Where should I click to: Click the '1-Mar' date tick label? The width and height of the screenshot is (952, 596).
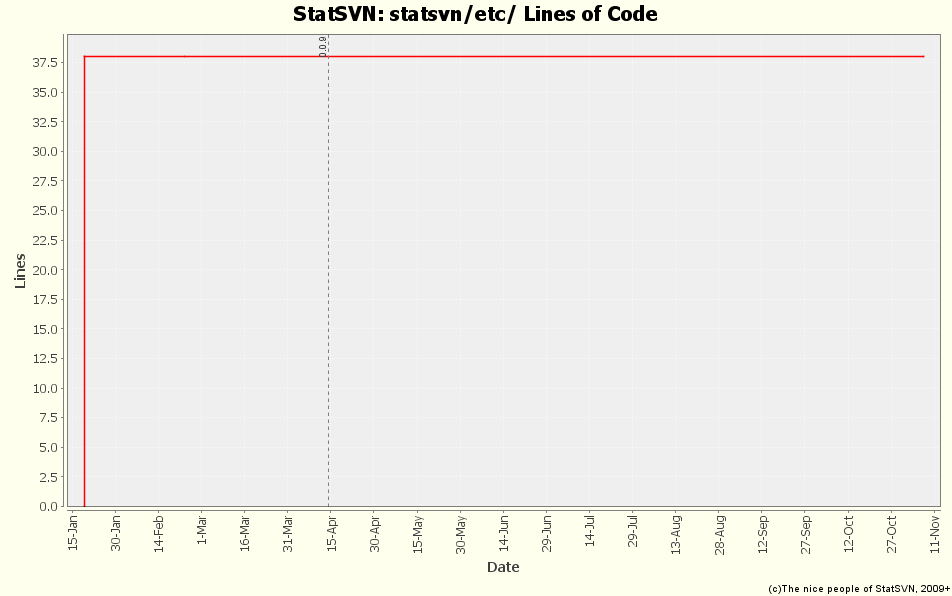tap(202, 530)
